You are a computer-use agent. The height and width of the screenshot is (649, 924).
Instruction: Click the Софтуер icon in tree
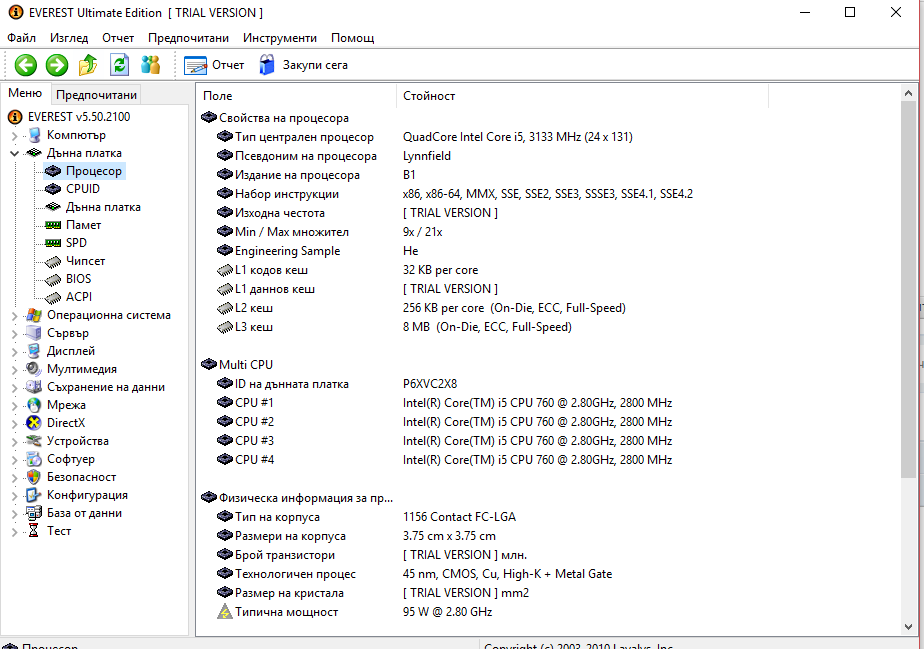[x=34, y=459]
